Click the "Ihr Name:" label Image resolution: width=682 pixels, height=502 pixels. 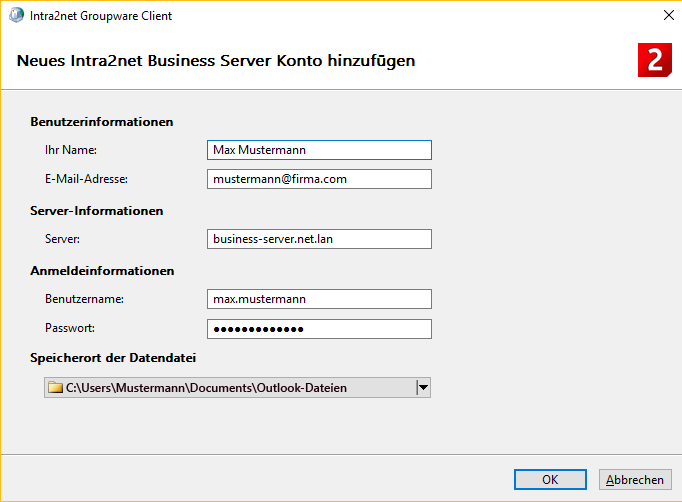pos(72,150)
